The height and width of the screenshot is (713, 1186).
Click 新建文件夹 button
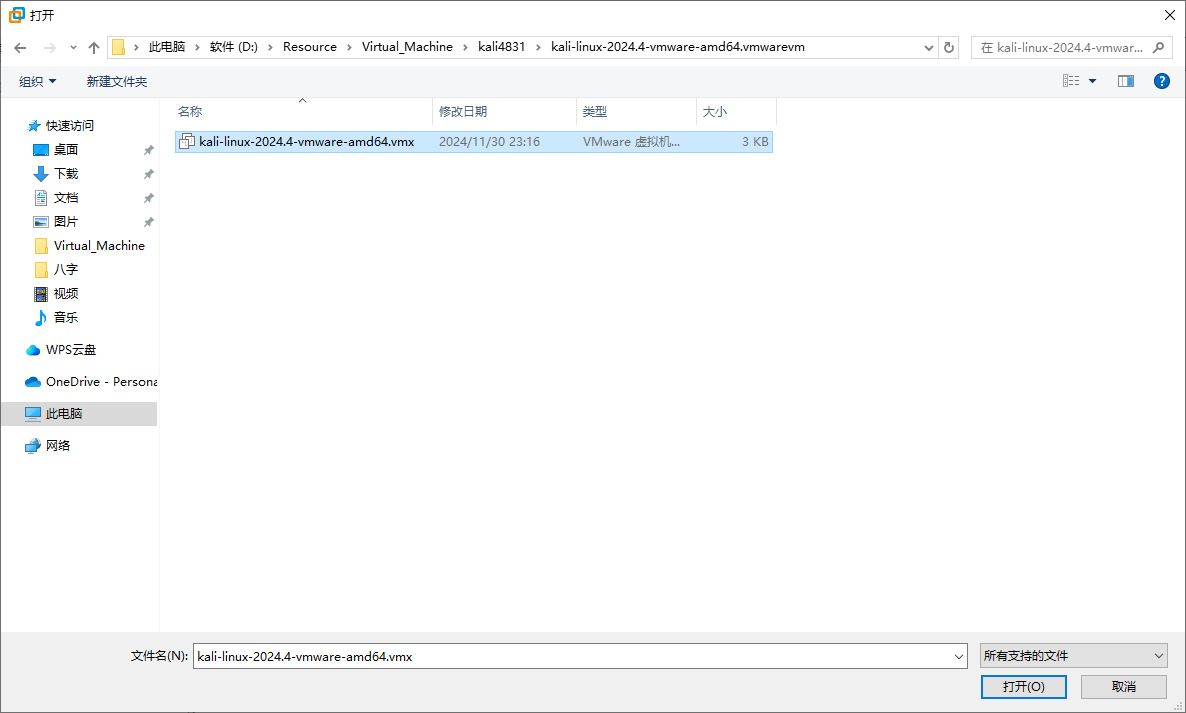116,82
